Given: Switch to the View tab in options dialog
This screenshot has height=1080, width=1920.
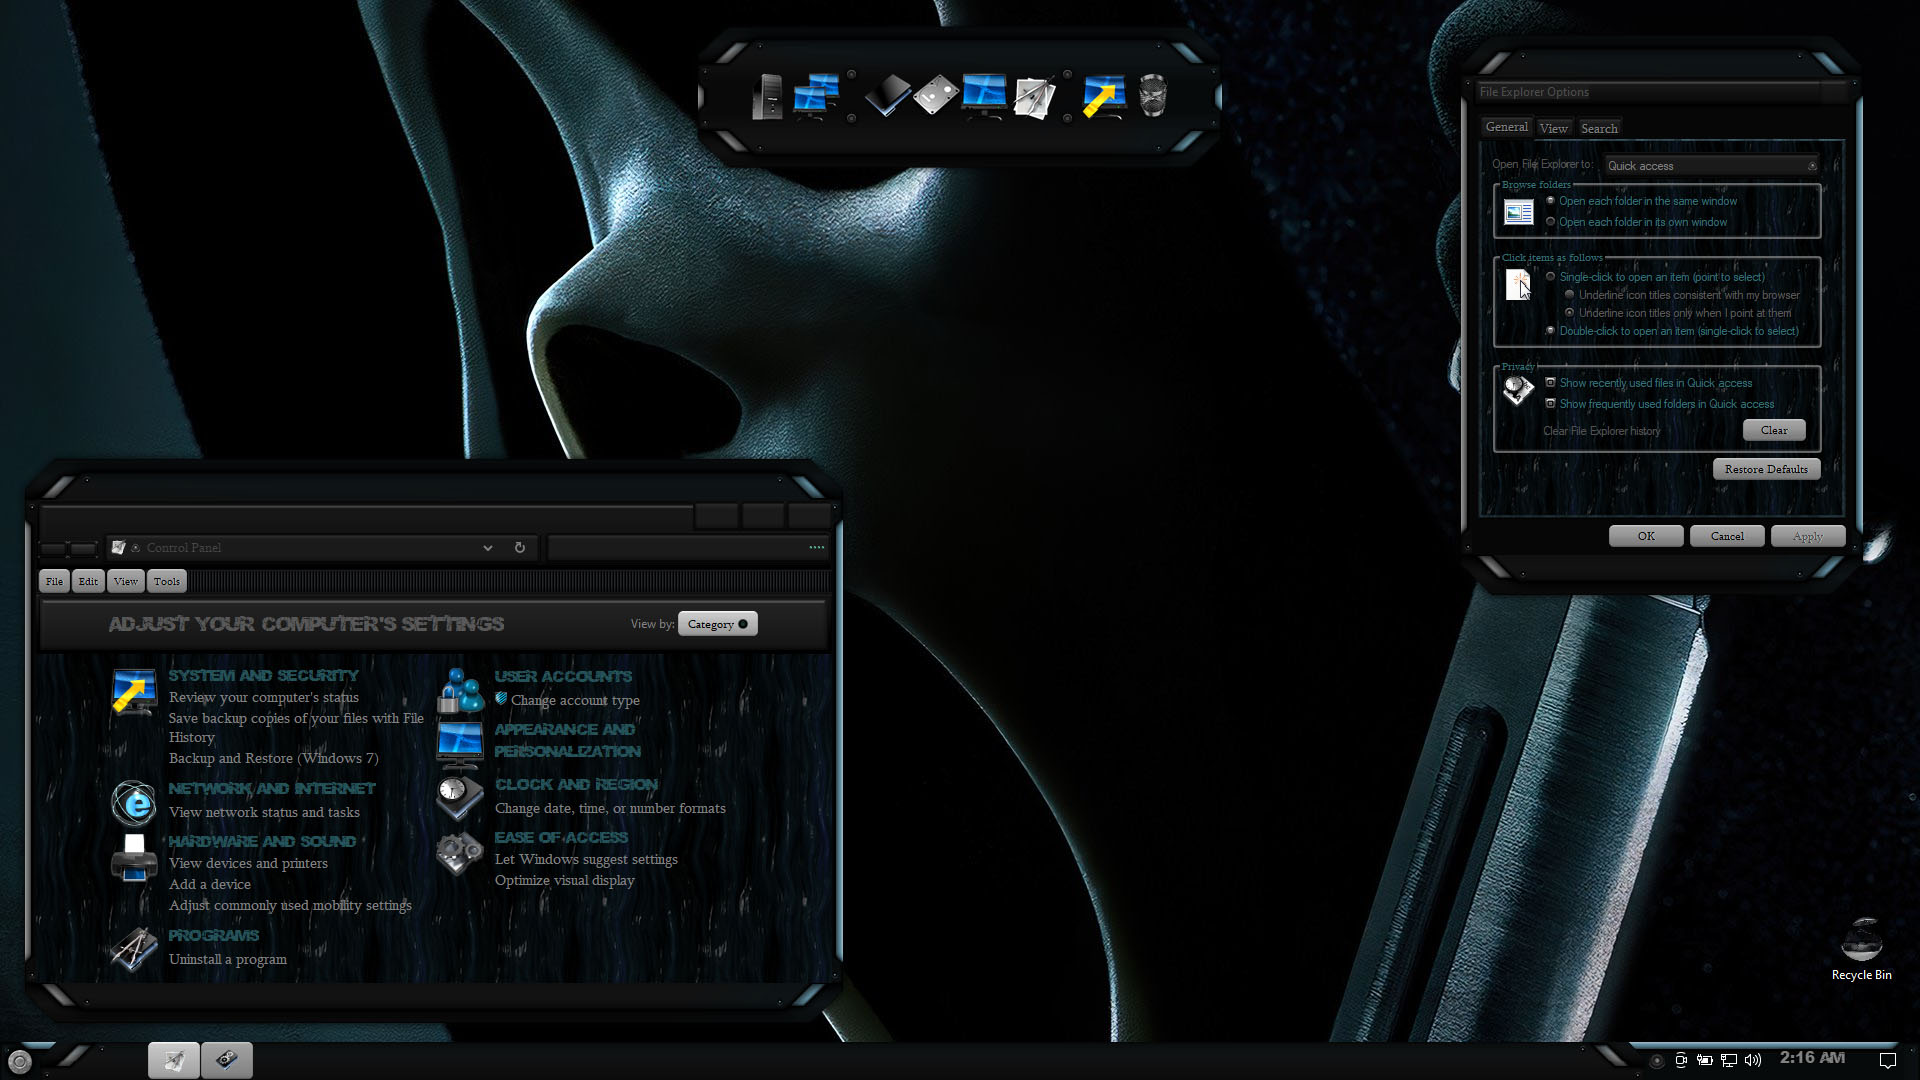Looking at the screenshot, I should [1553, 128].
